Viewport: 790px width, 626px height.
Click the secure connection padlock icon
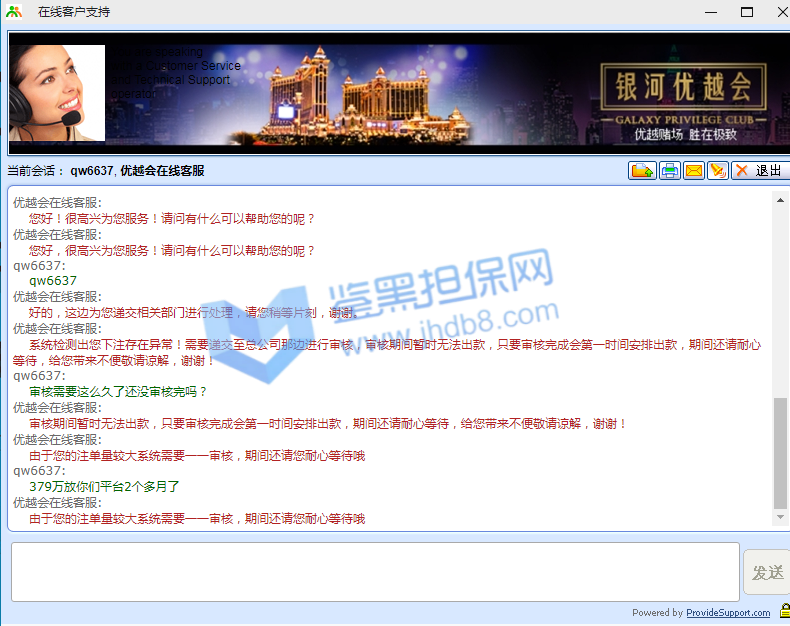coord(783,612)
